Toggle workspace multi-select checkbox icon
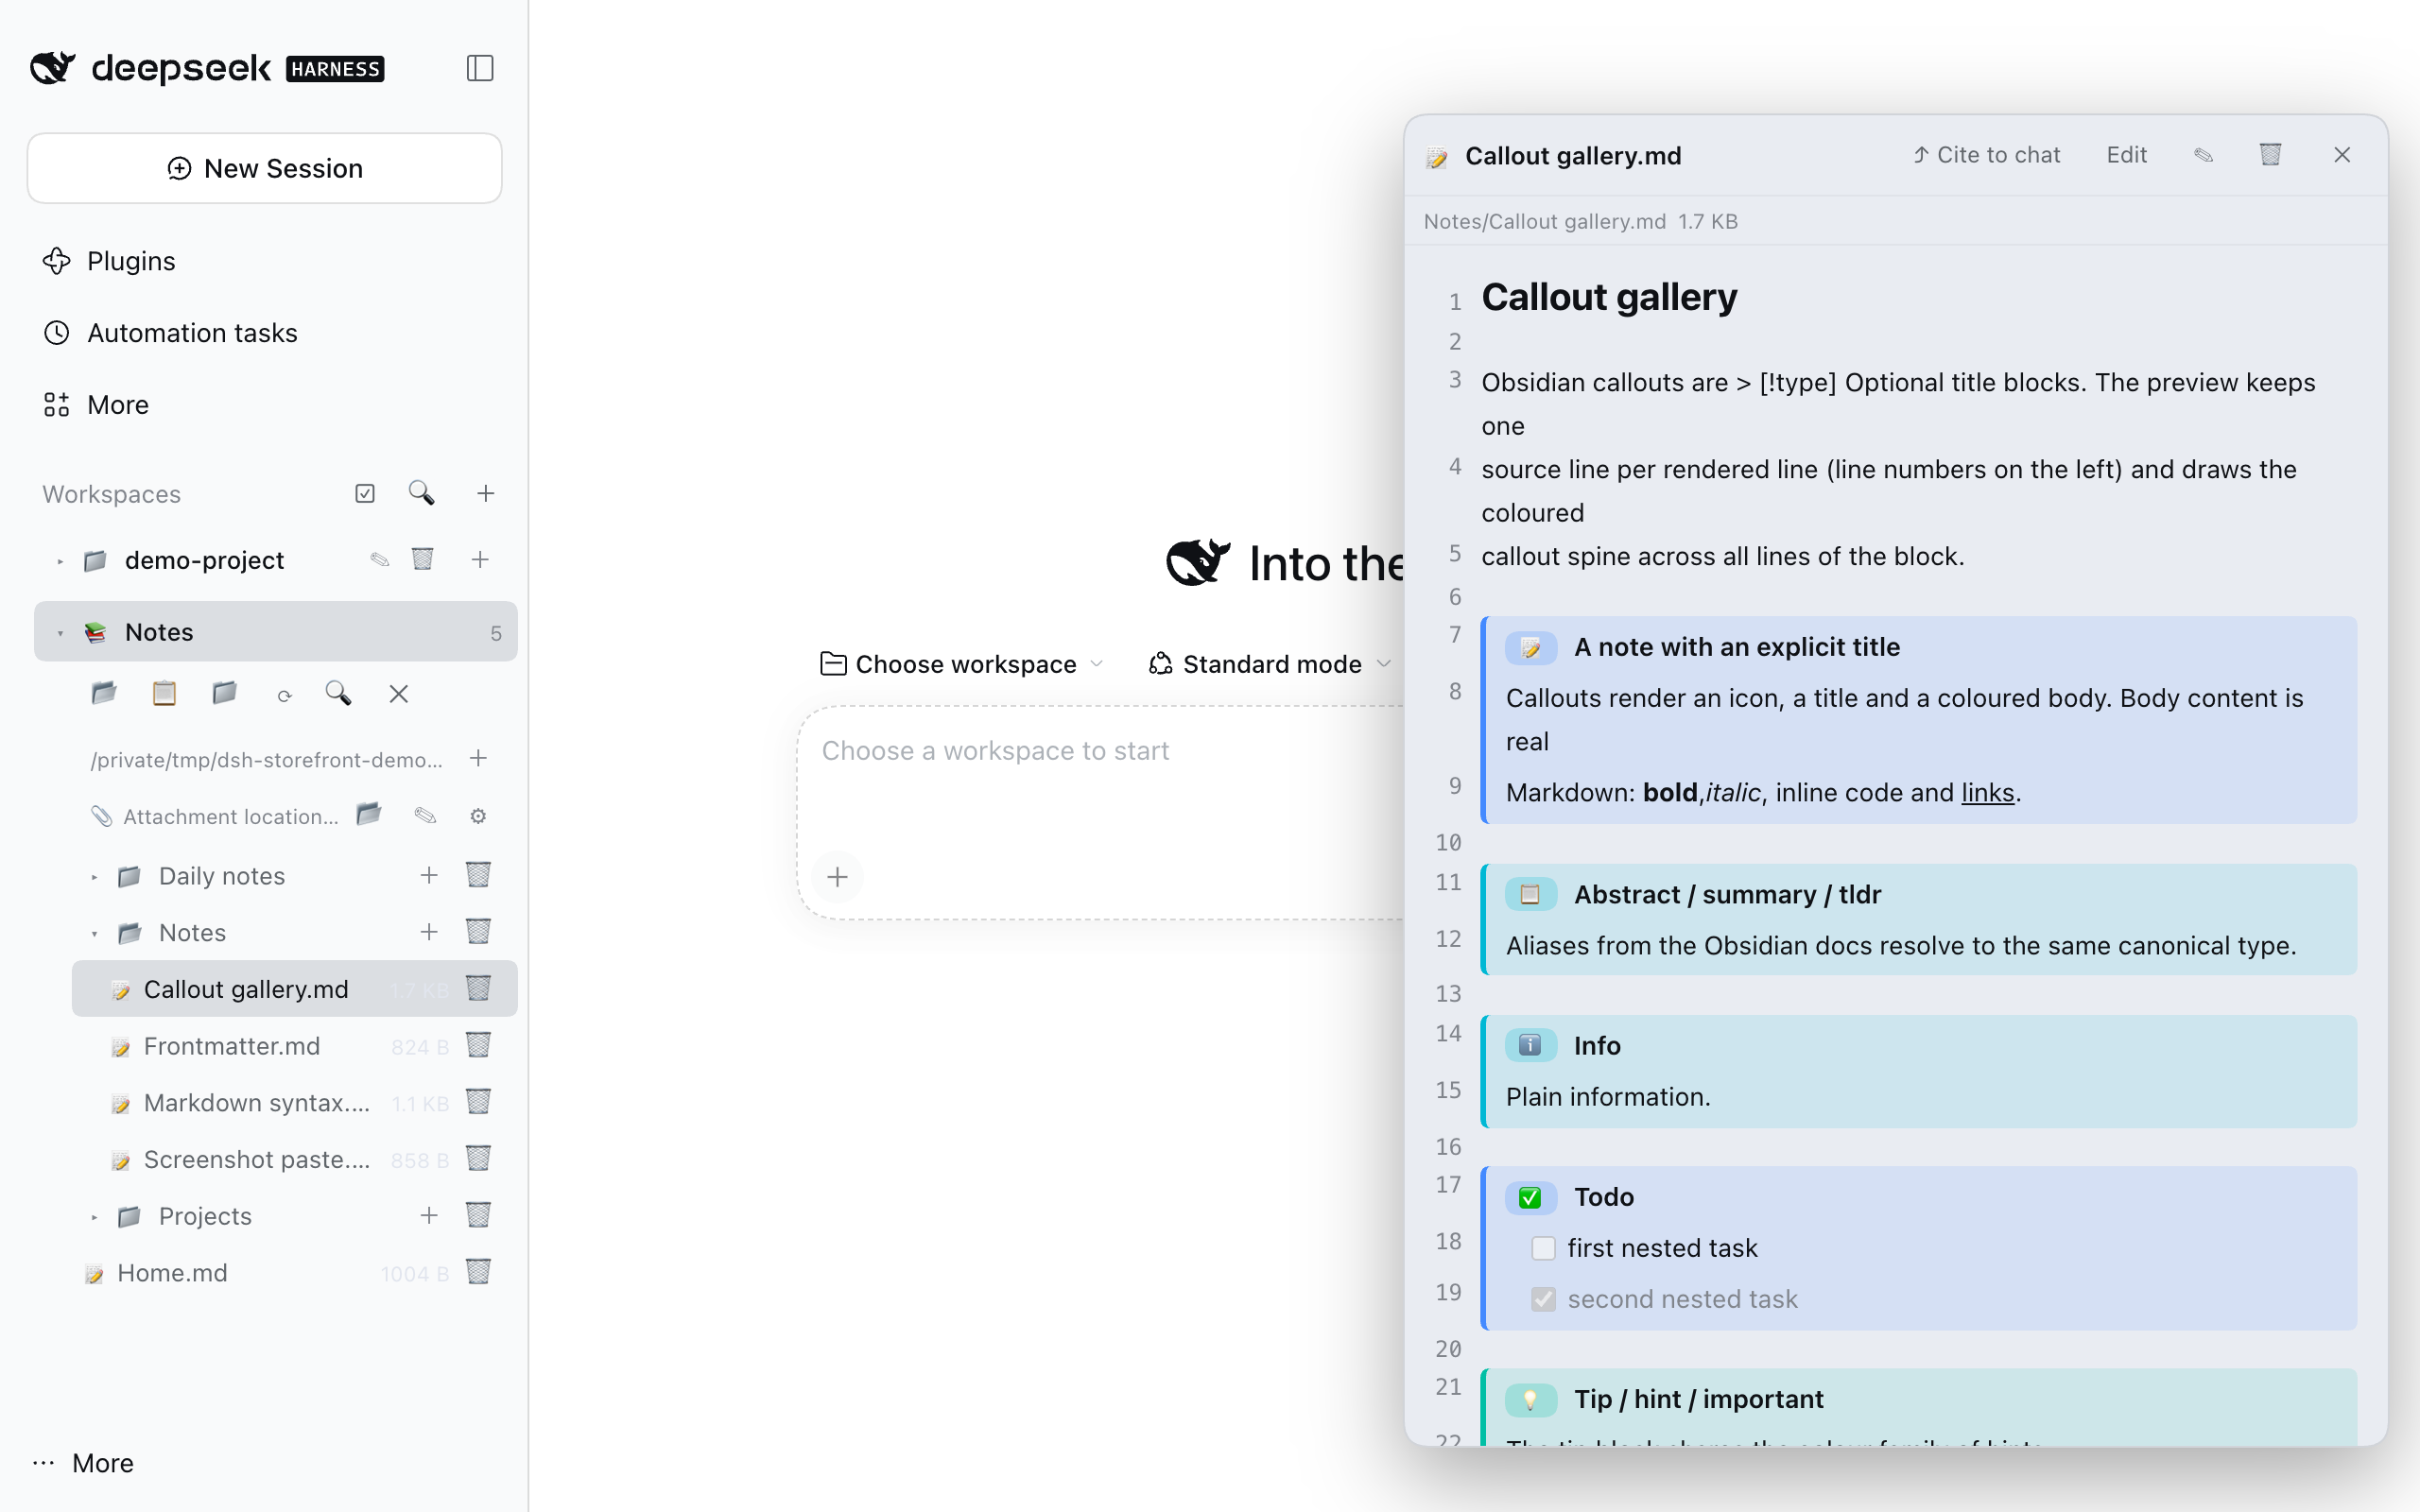Viewport: 2420px width, 1512px height. point(365,493)
